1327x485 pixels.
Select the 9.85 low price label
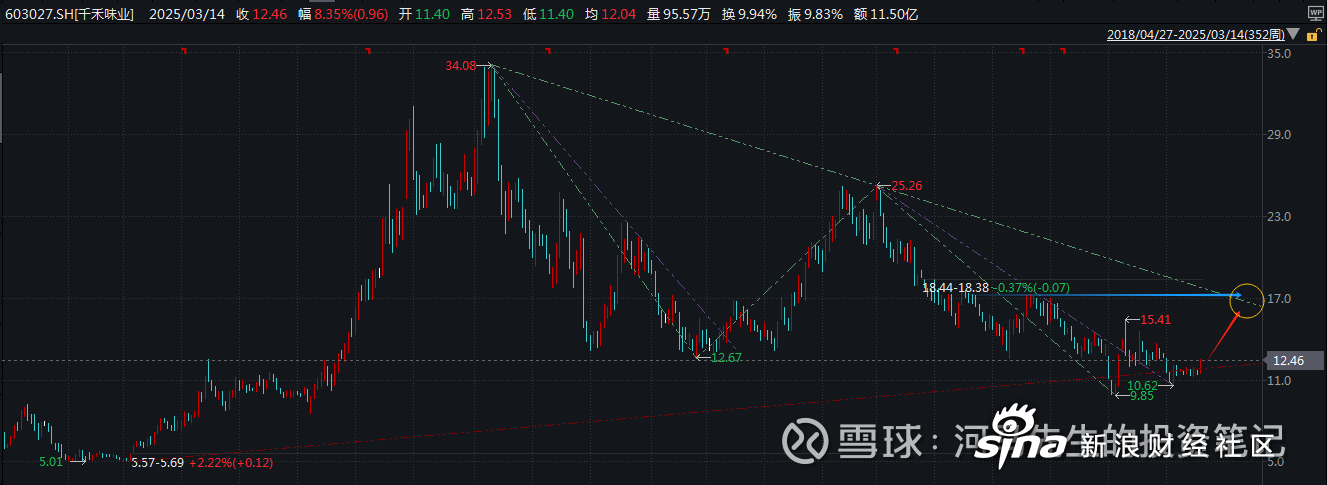(1143, 396)
